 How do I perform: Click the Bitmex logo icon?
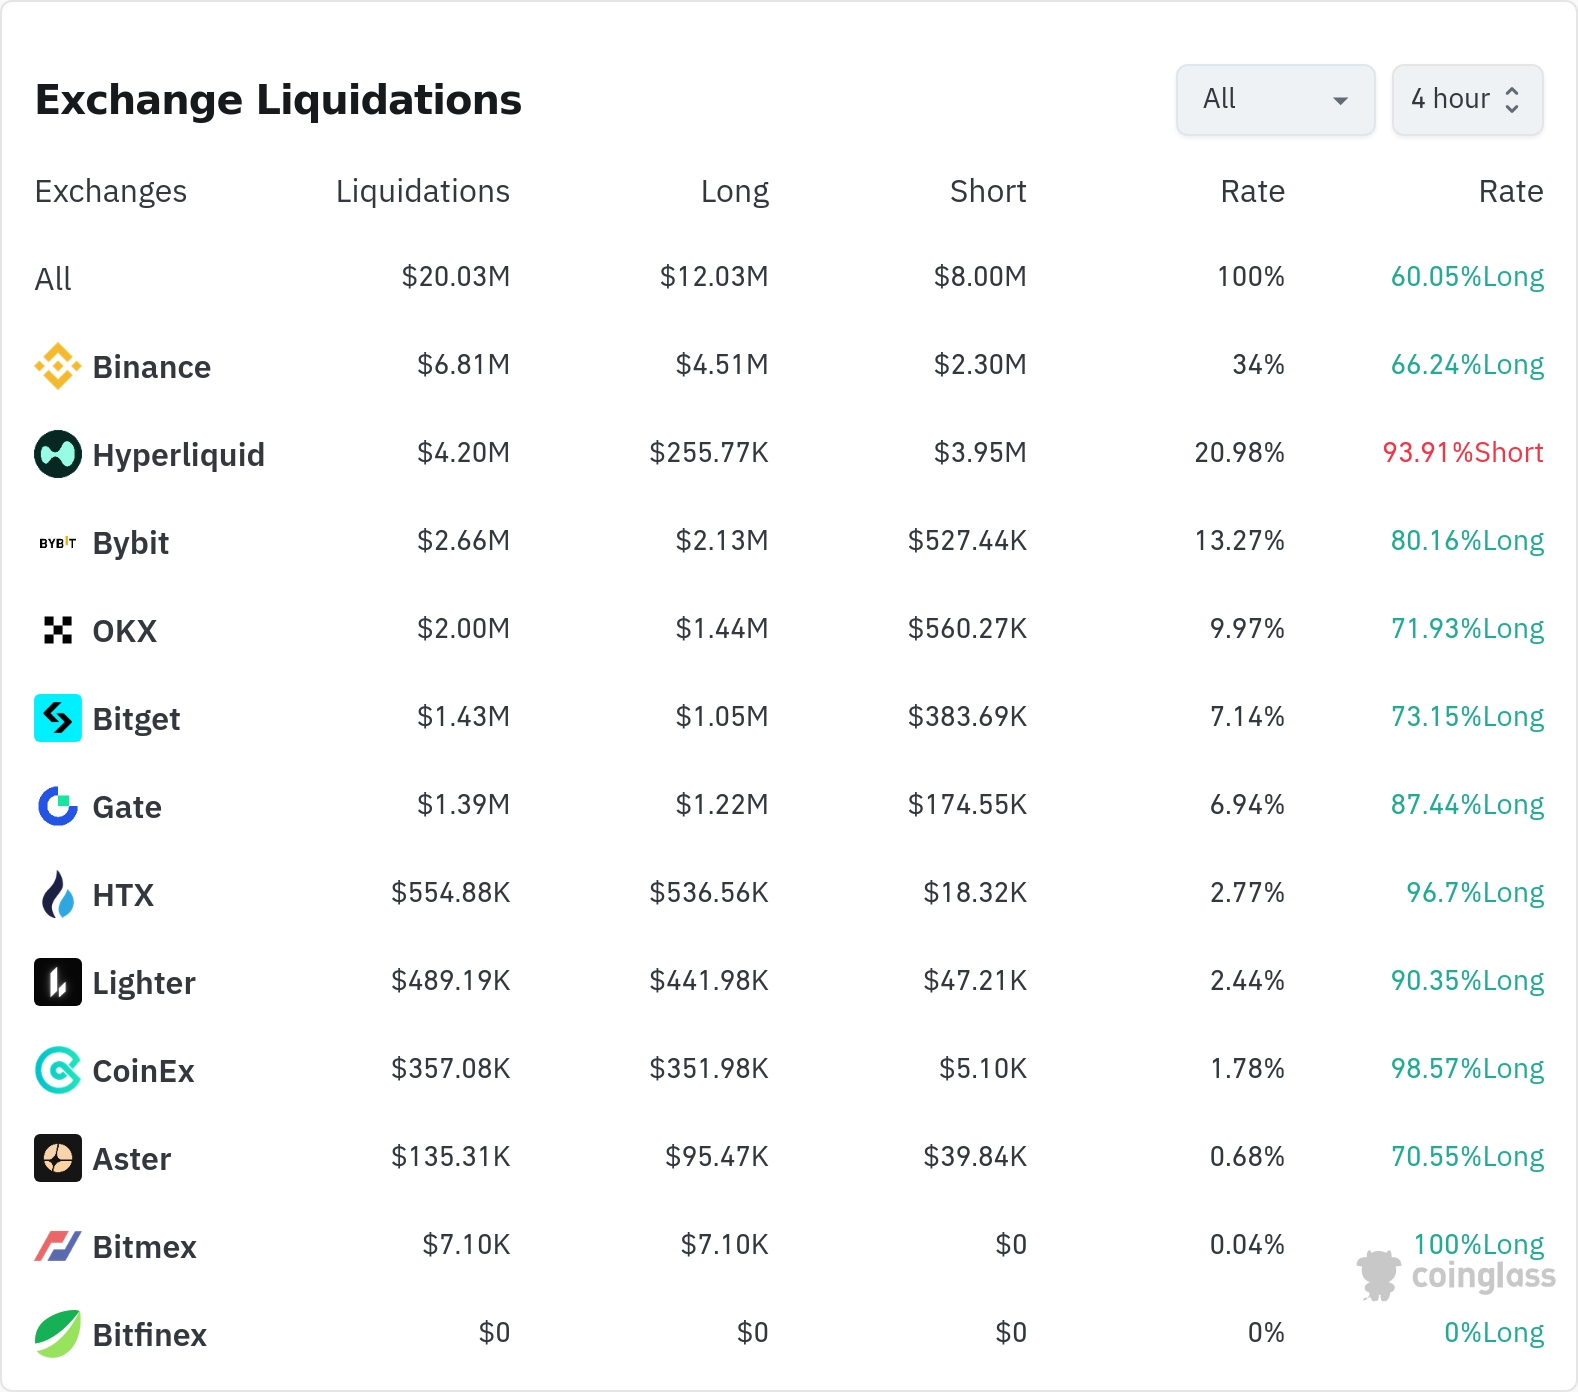tap(58, 1246)
